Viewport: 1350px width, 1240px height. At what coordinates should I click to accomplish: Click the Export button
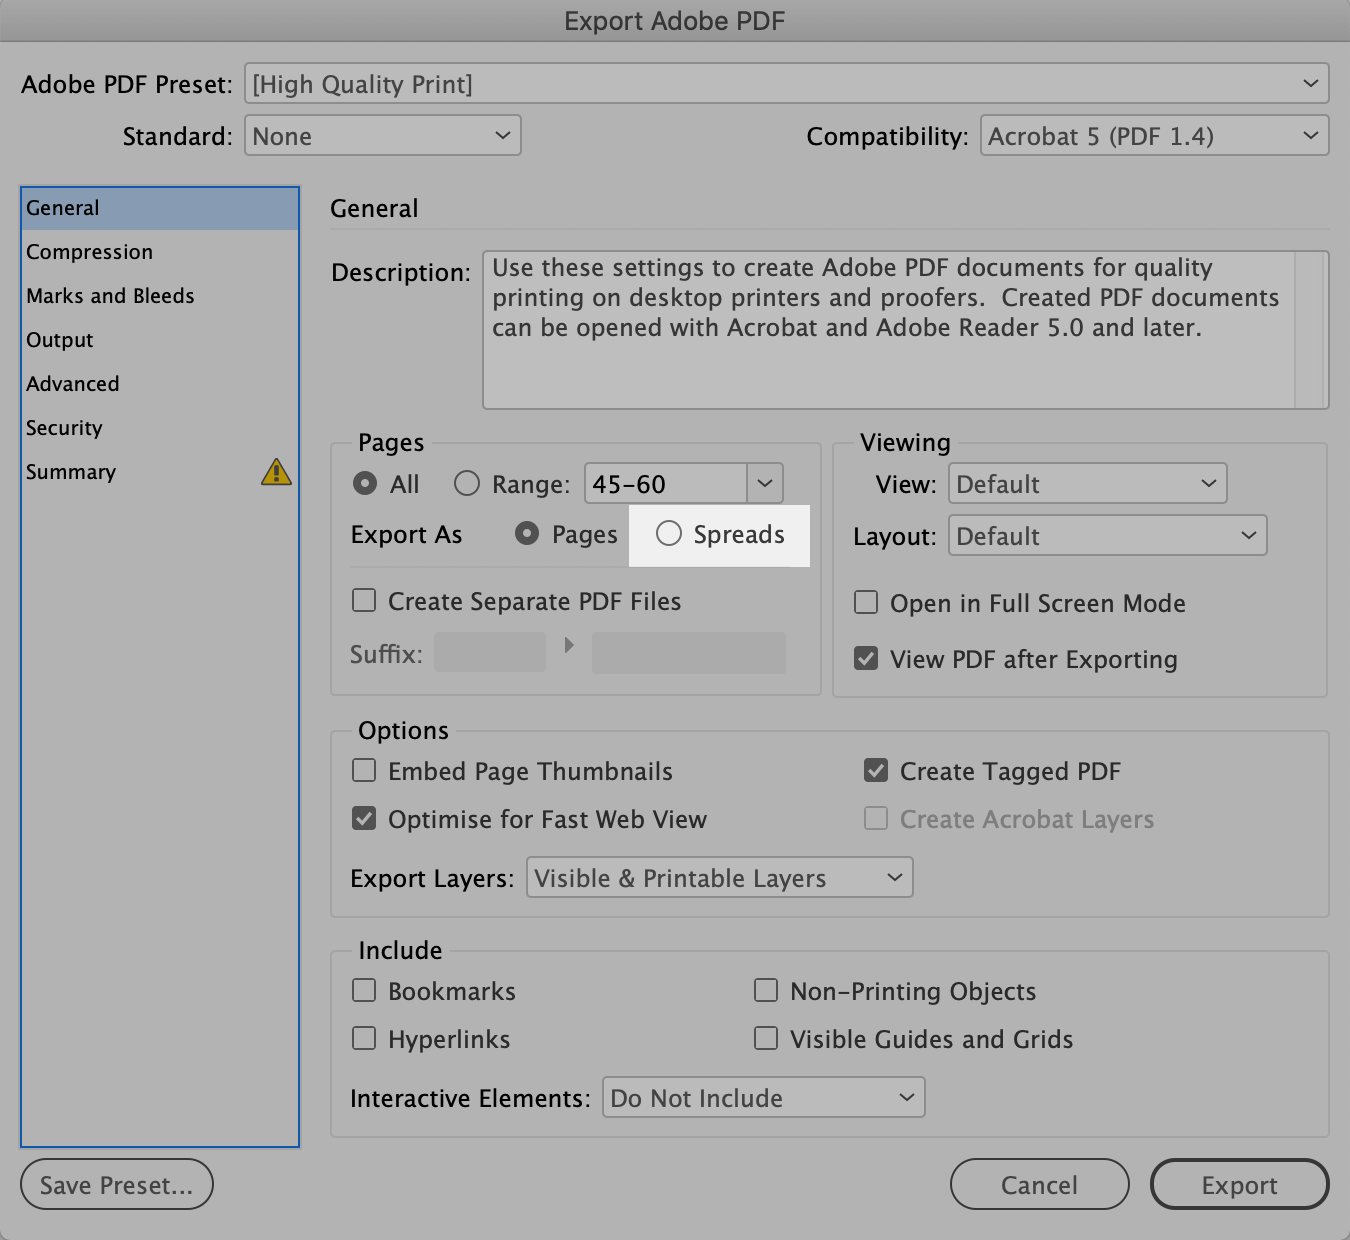pos(1240,1185)
